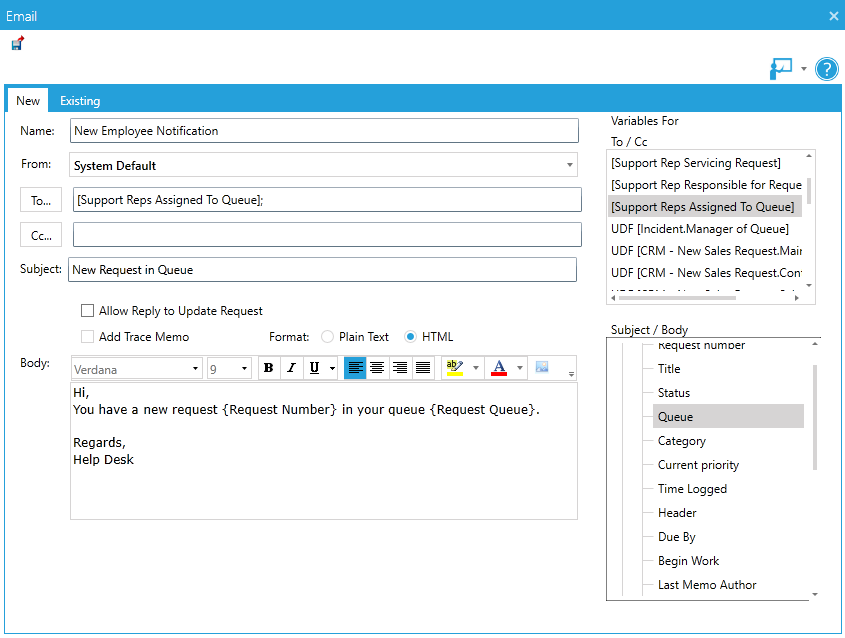Select Status in Subject/Body tree
This screenshot has width=845, height=638.
point(674,393)
